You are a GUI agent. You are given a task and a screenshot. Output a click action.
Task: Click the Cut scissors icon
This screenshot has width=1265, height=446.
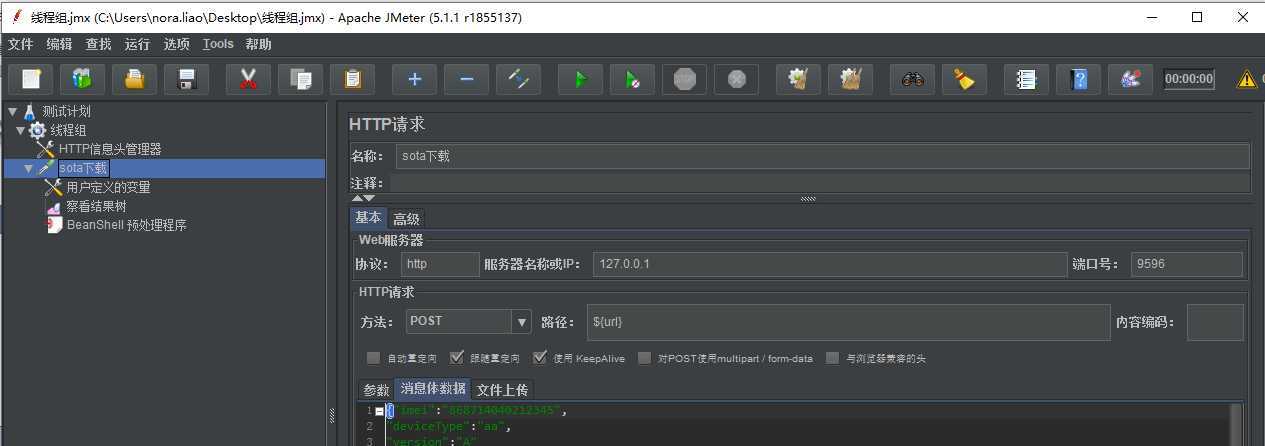coord(248,79)
